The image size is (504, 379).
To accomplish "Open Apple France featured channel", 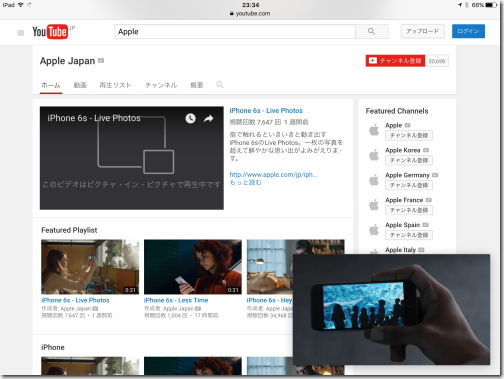I will [x=404, y=200].
